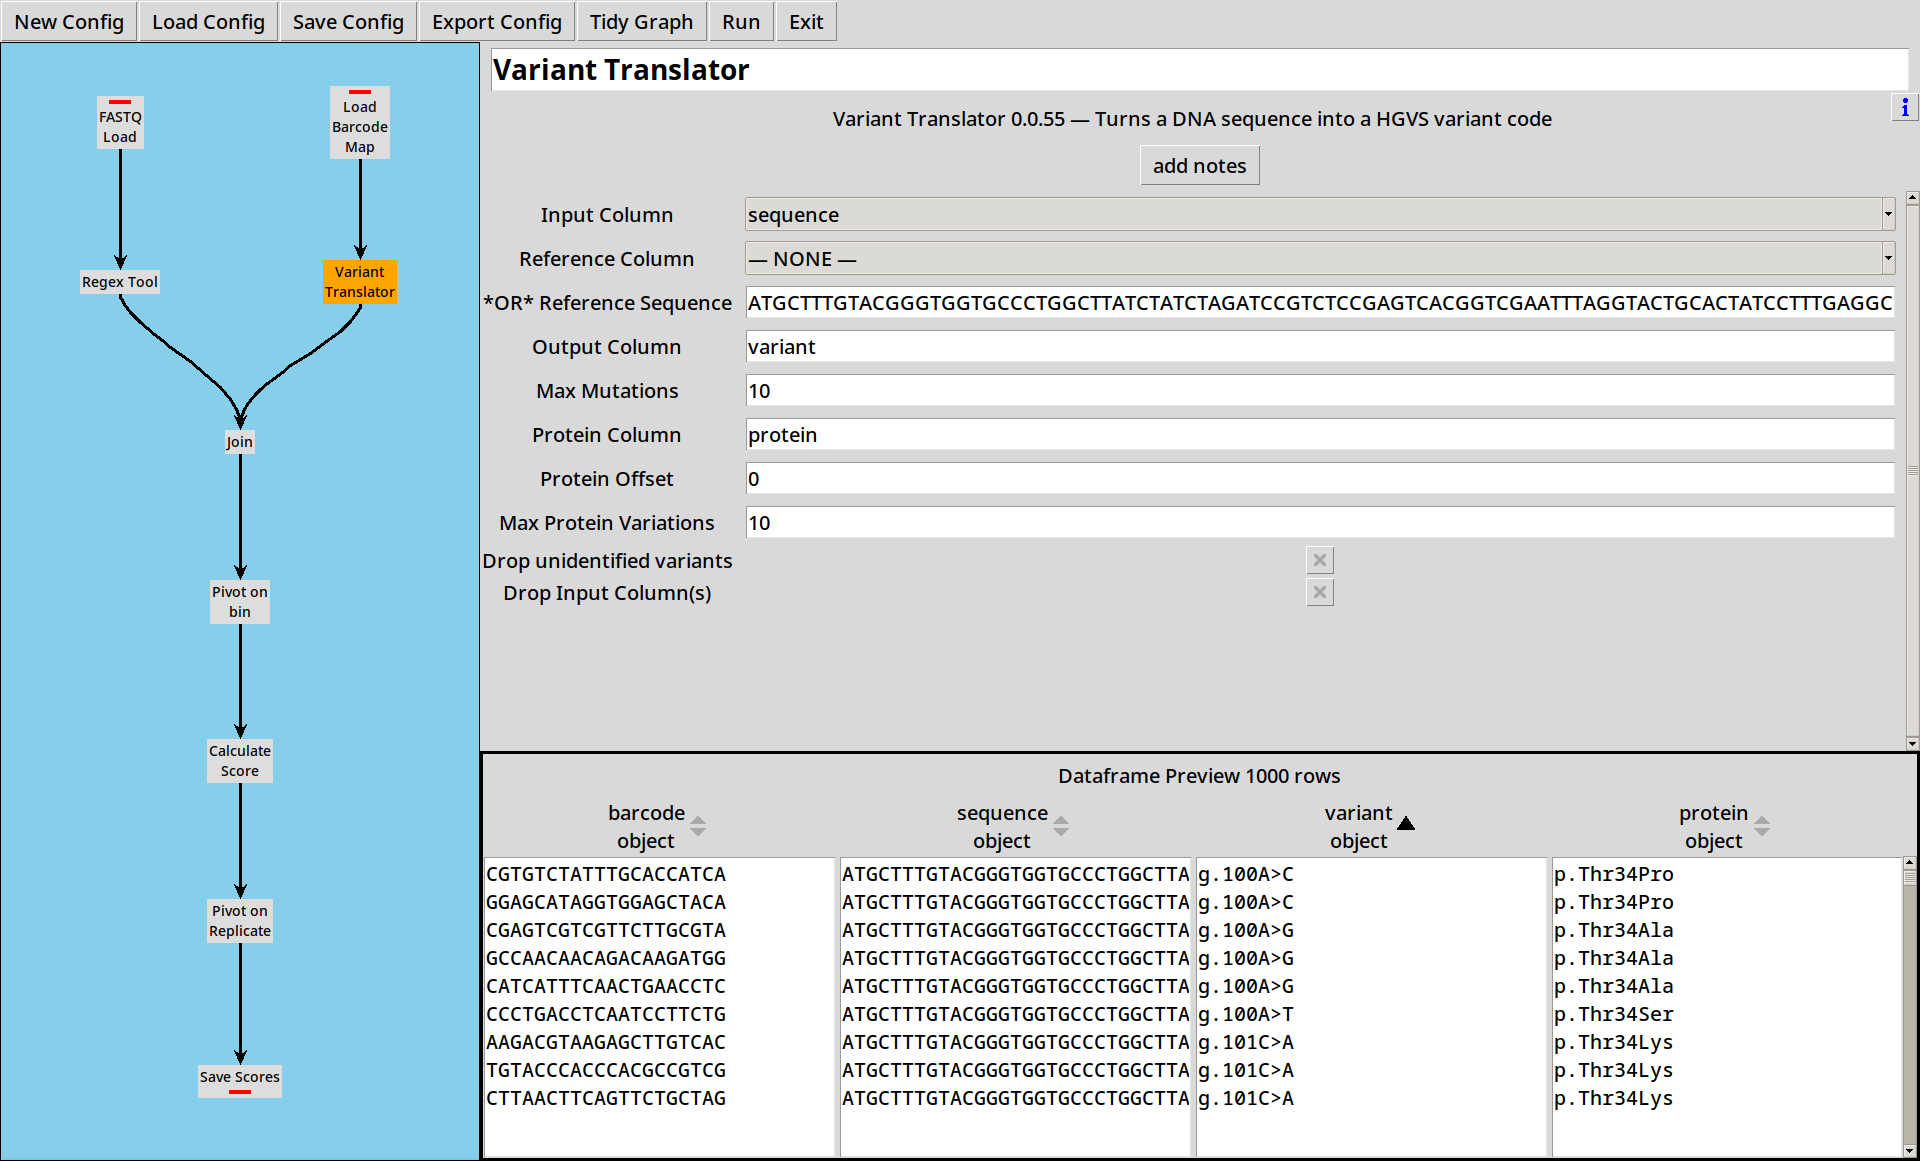Click the add notes button
The image size is (1920, 1161).
pos(1199,166)
